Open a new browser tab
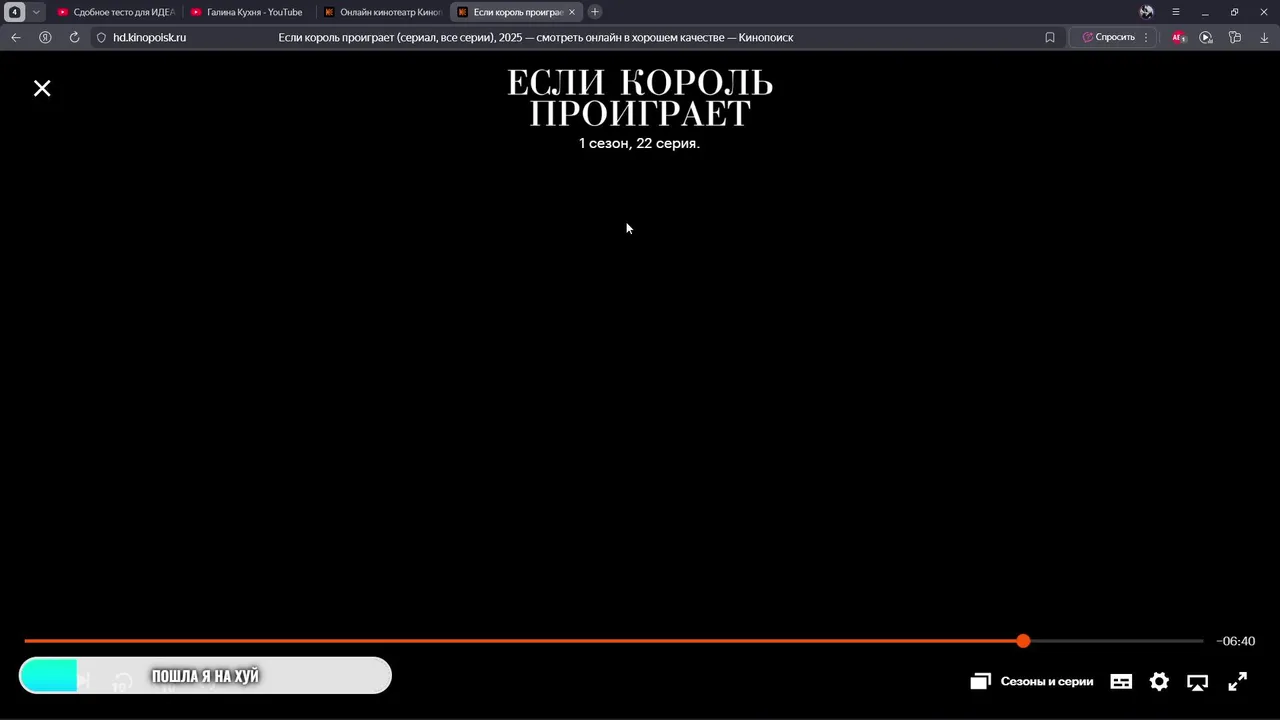 click(x=595, y=12)
